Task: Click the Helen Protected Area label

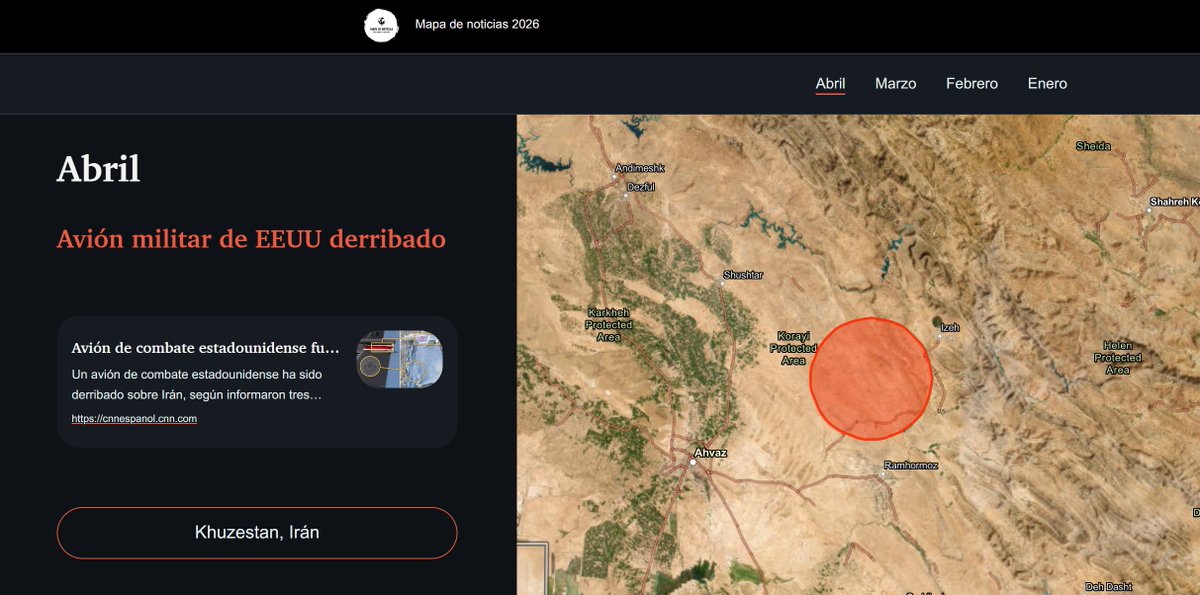Action: (x=1118, y=357)
